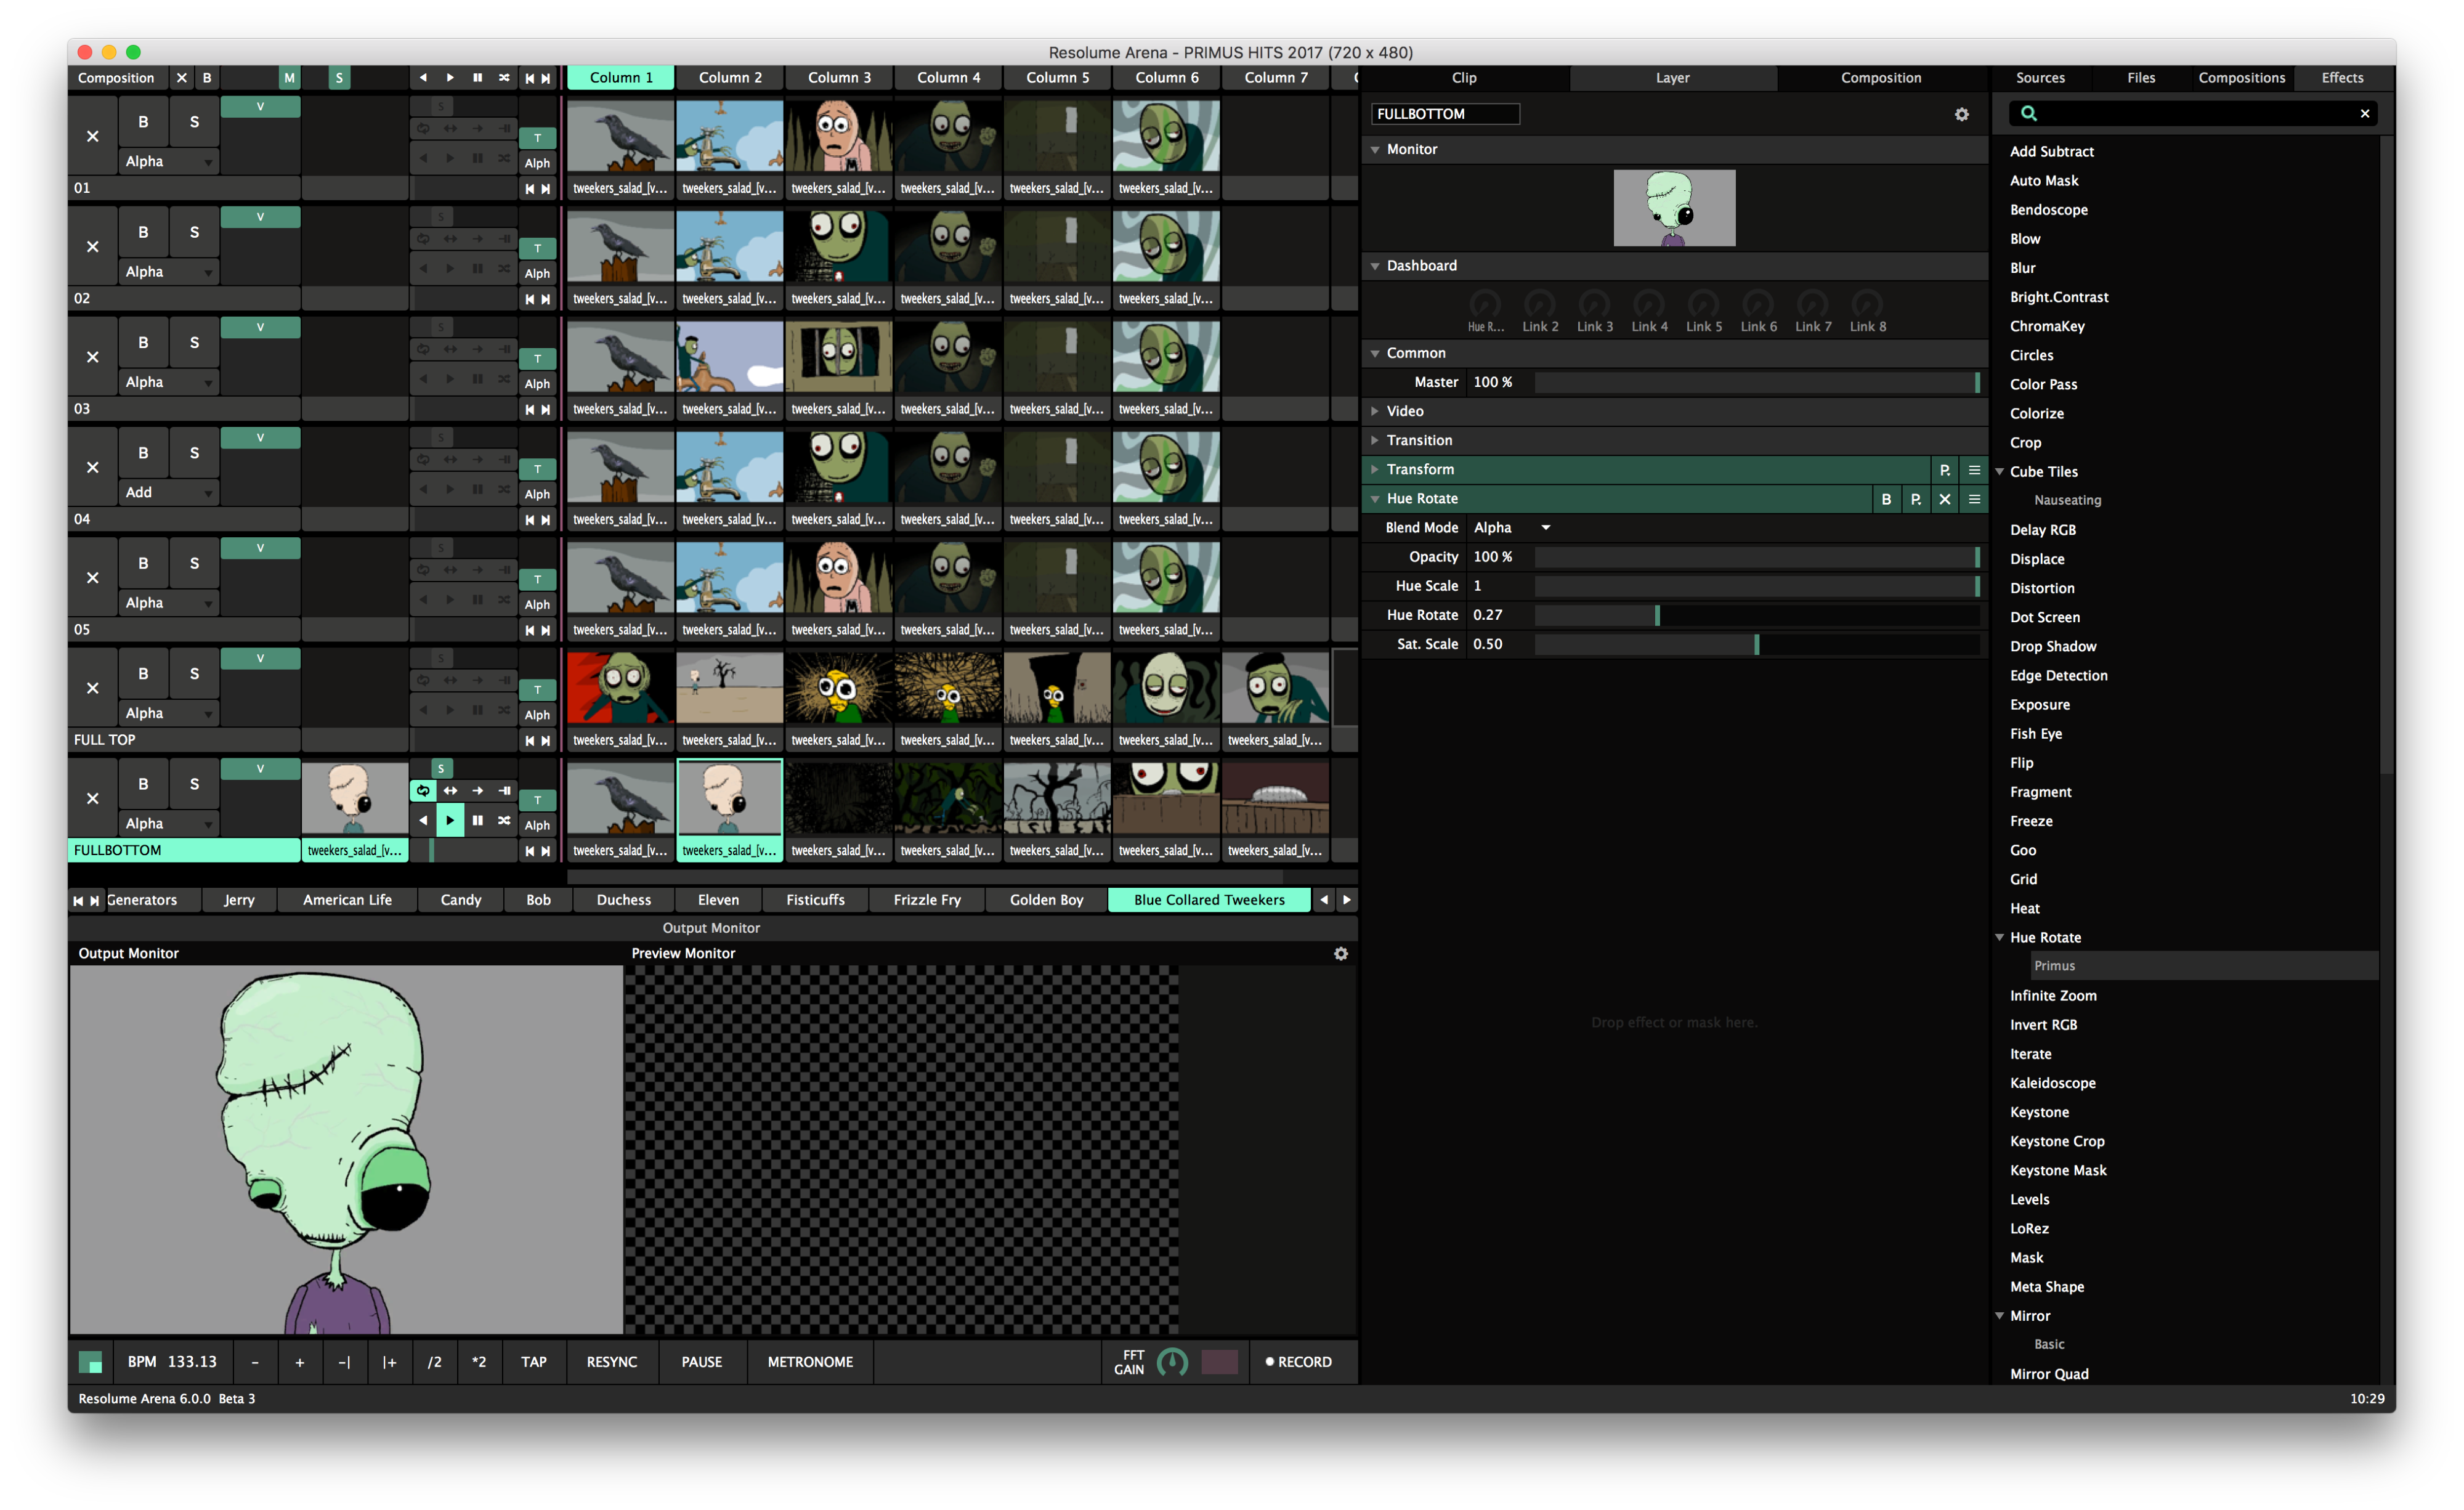Open the FULLBOTTOM layer settings gear
2464x1510 pixels.
point(1962,115)
